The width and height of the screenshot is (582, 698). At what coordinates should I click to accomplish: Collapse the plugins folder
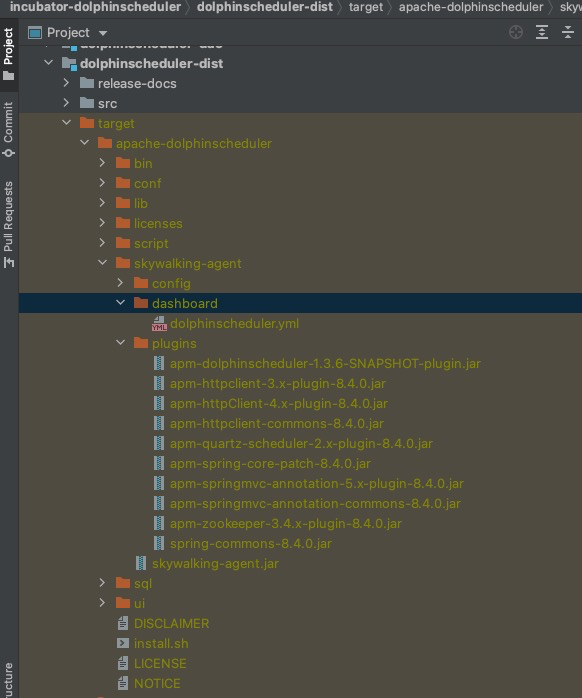[120, 343]
